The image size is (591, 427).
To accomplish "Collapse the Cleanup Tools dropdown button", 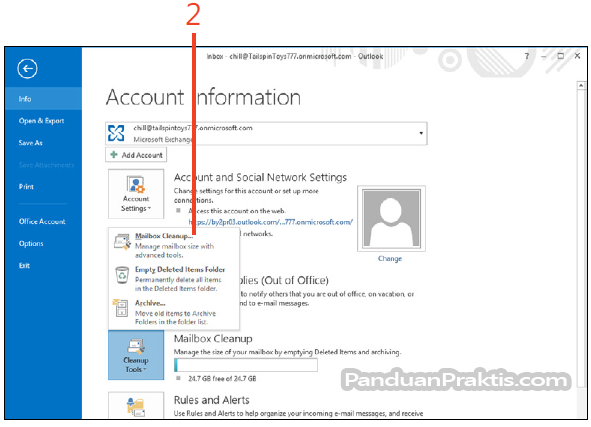I will pos(136,355).
